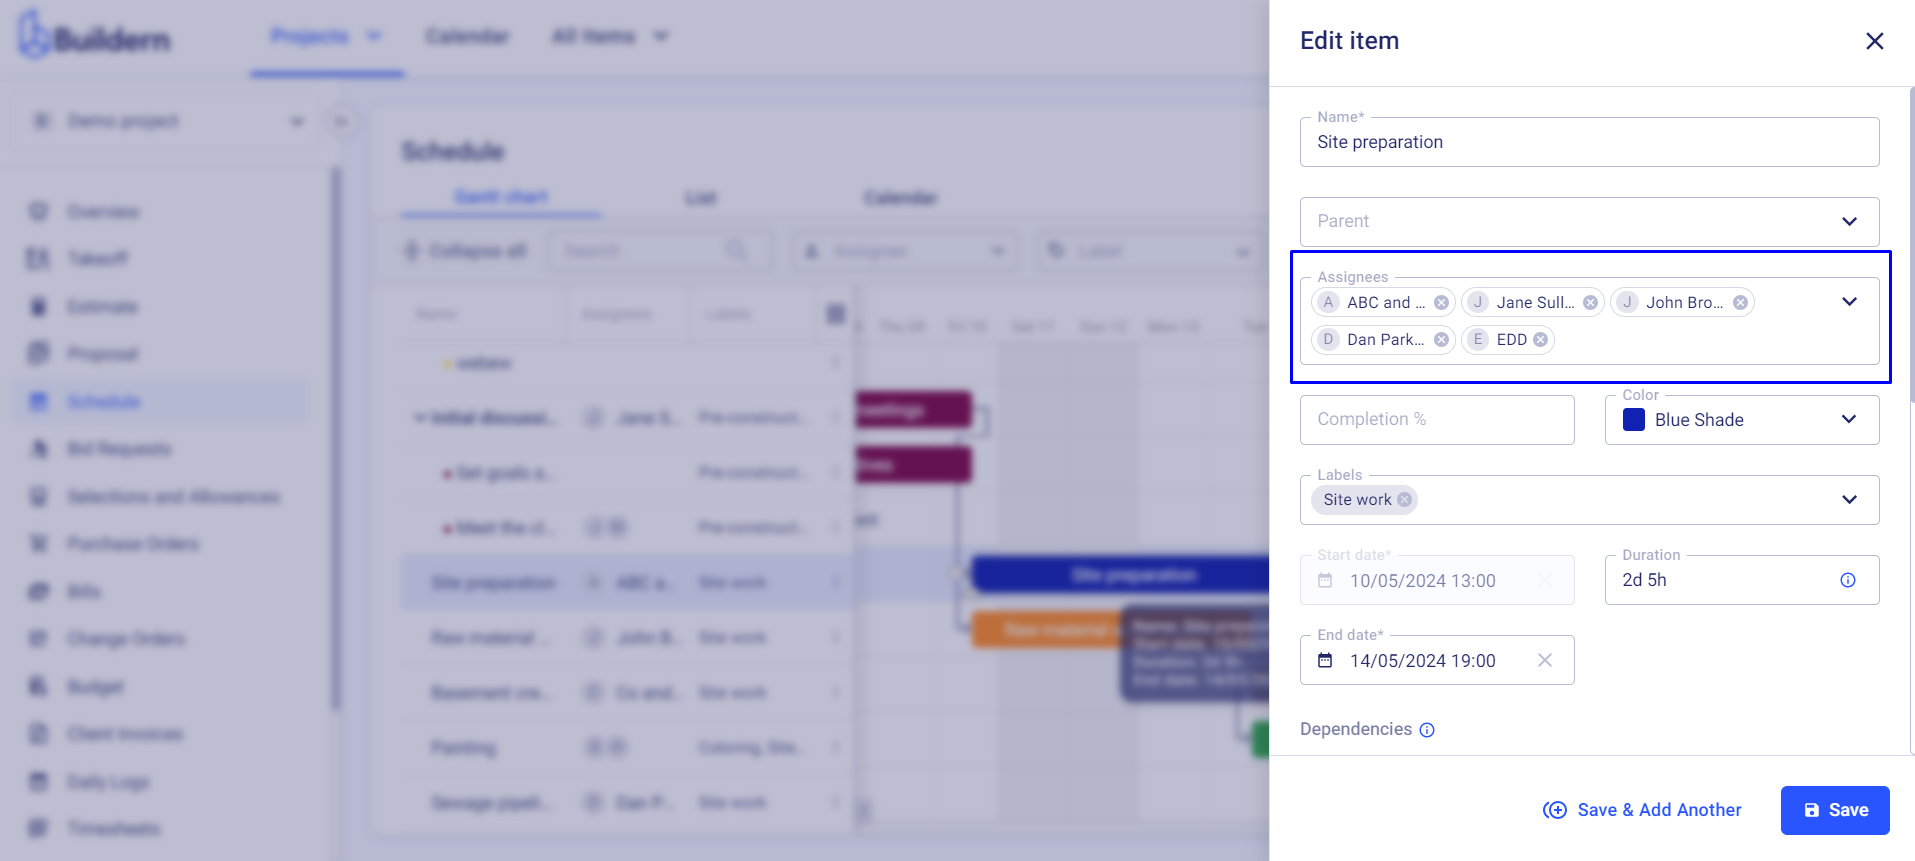Open End date calendar icon
The height and width of the screenshot is (861, 1915).
[x=1325, y=660]
